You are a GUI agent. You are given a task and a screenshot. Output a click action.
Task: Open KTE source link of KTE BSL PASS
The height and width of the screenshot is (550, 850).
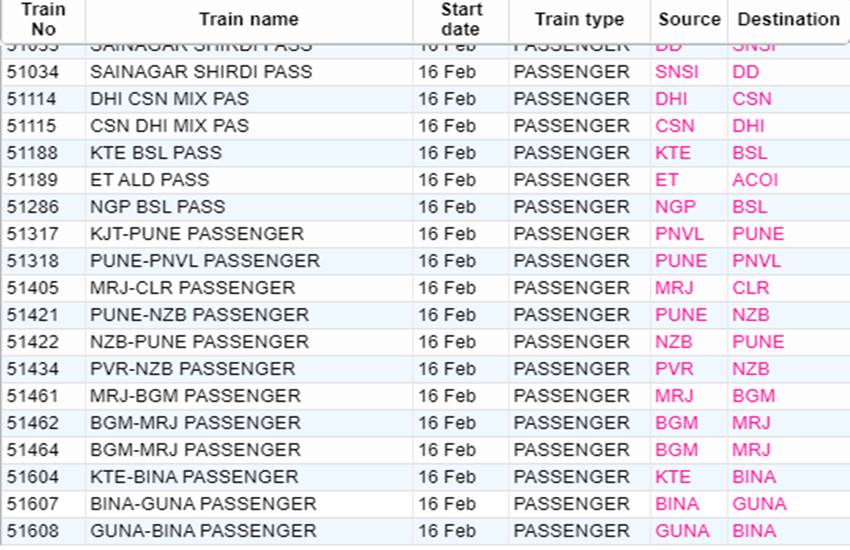673,153
